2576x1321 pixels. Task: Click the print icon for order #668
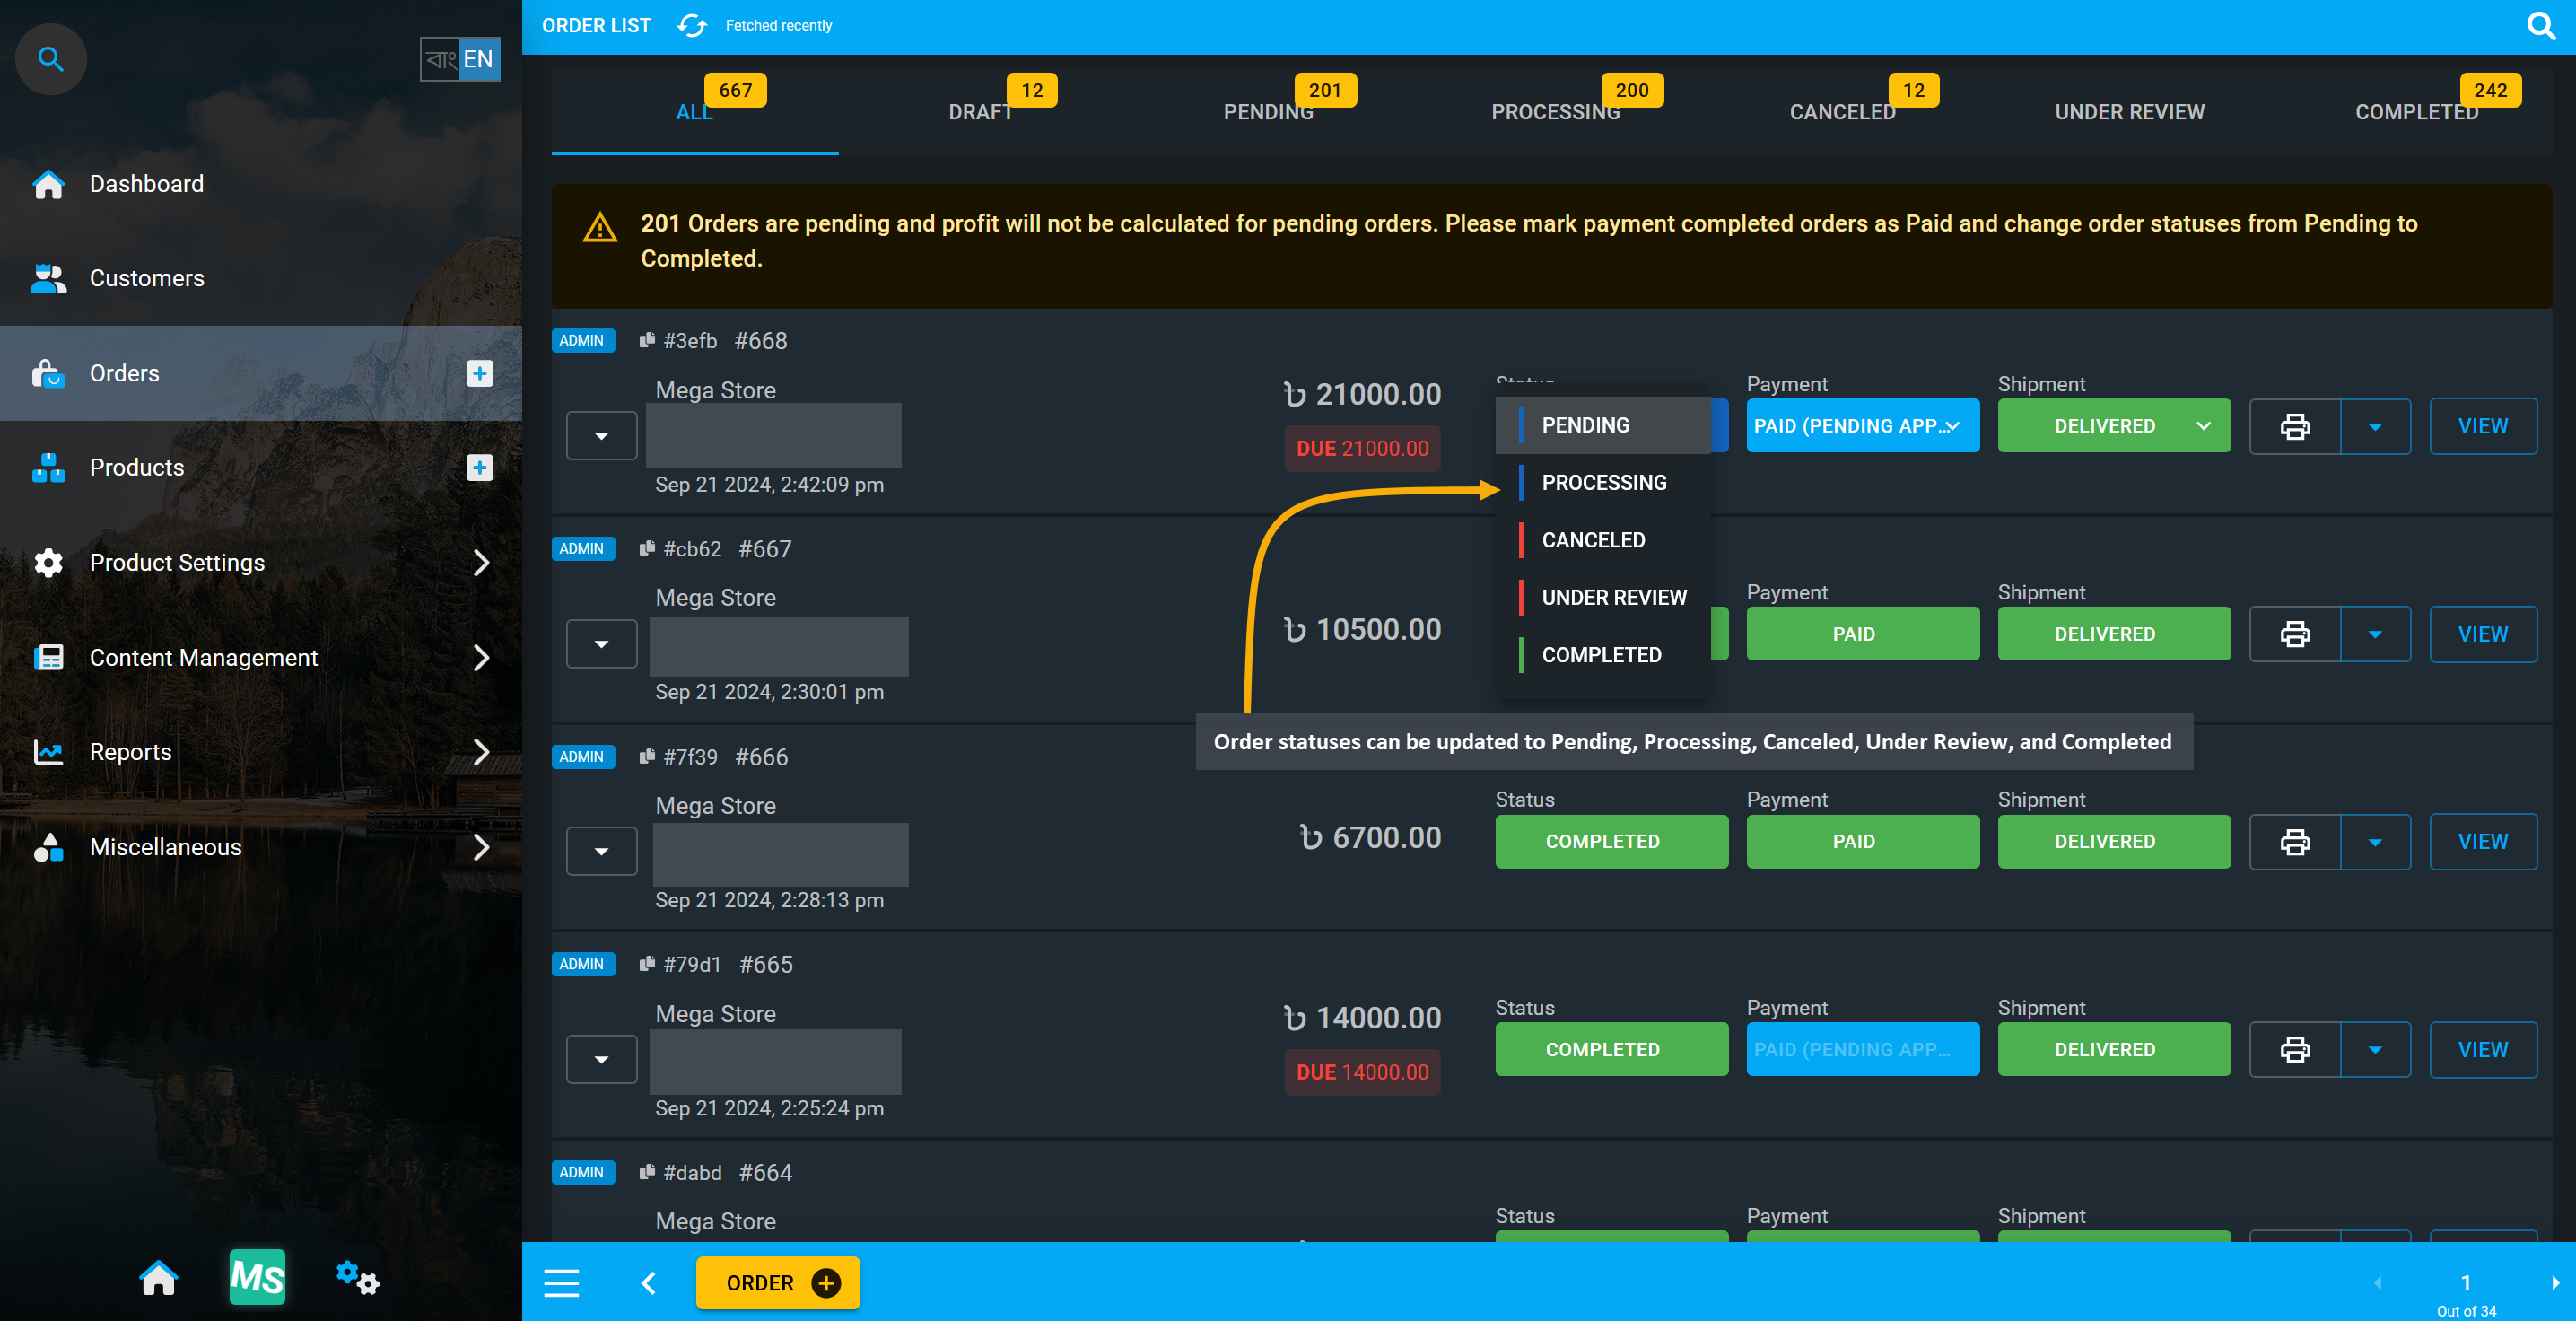2295,426
